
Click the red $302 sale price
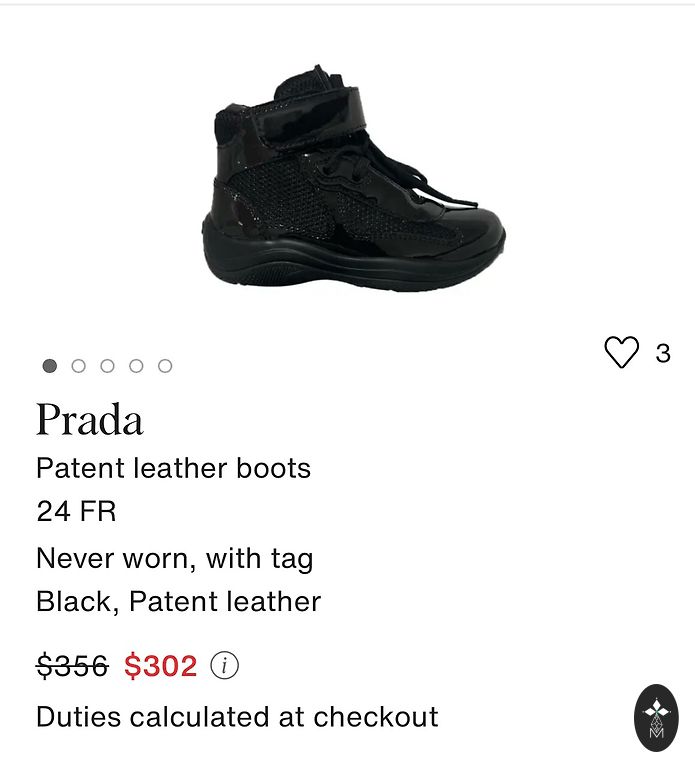[161, 666]
